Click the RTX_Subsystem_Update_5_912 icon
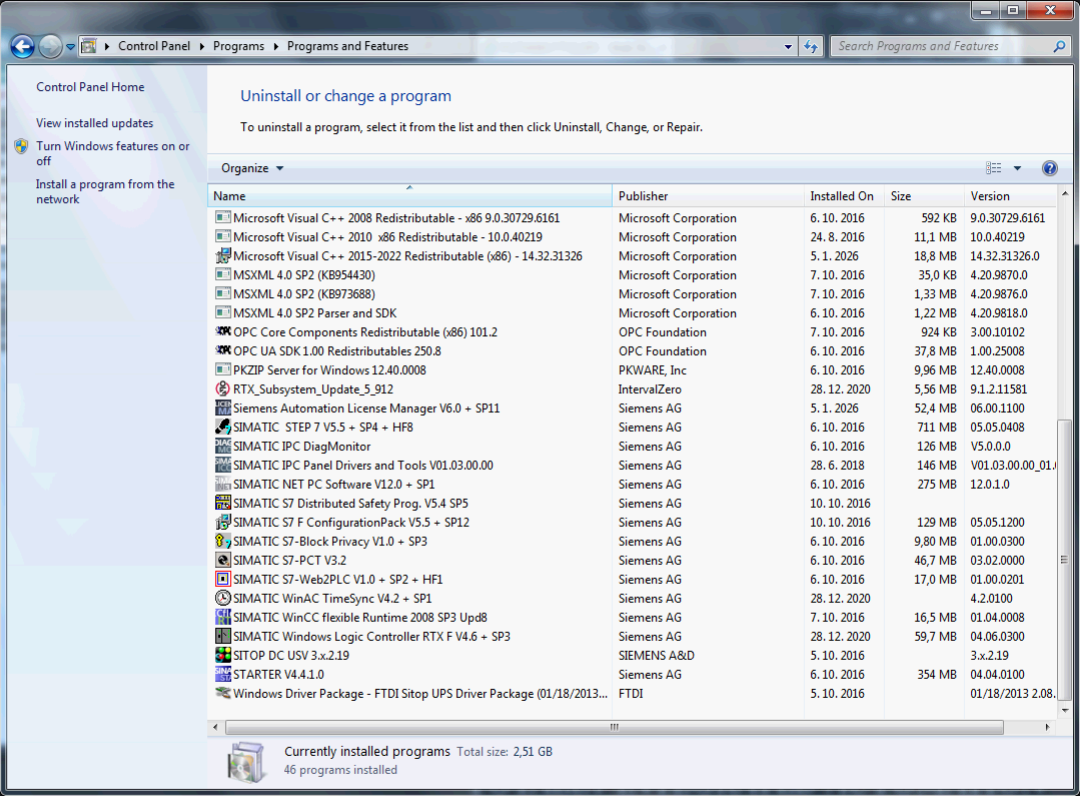This screenshot has width=1080, height=796. (224, 389)
